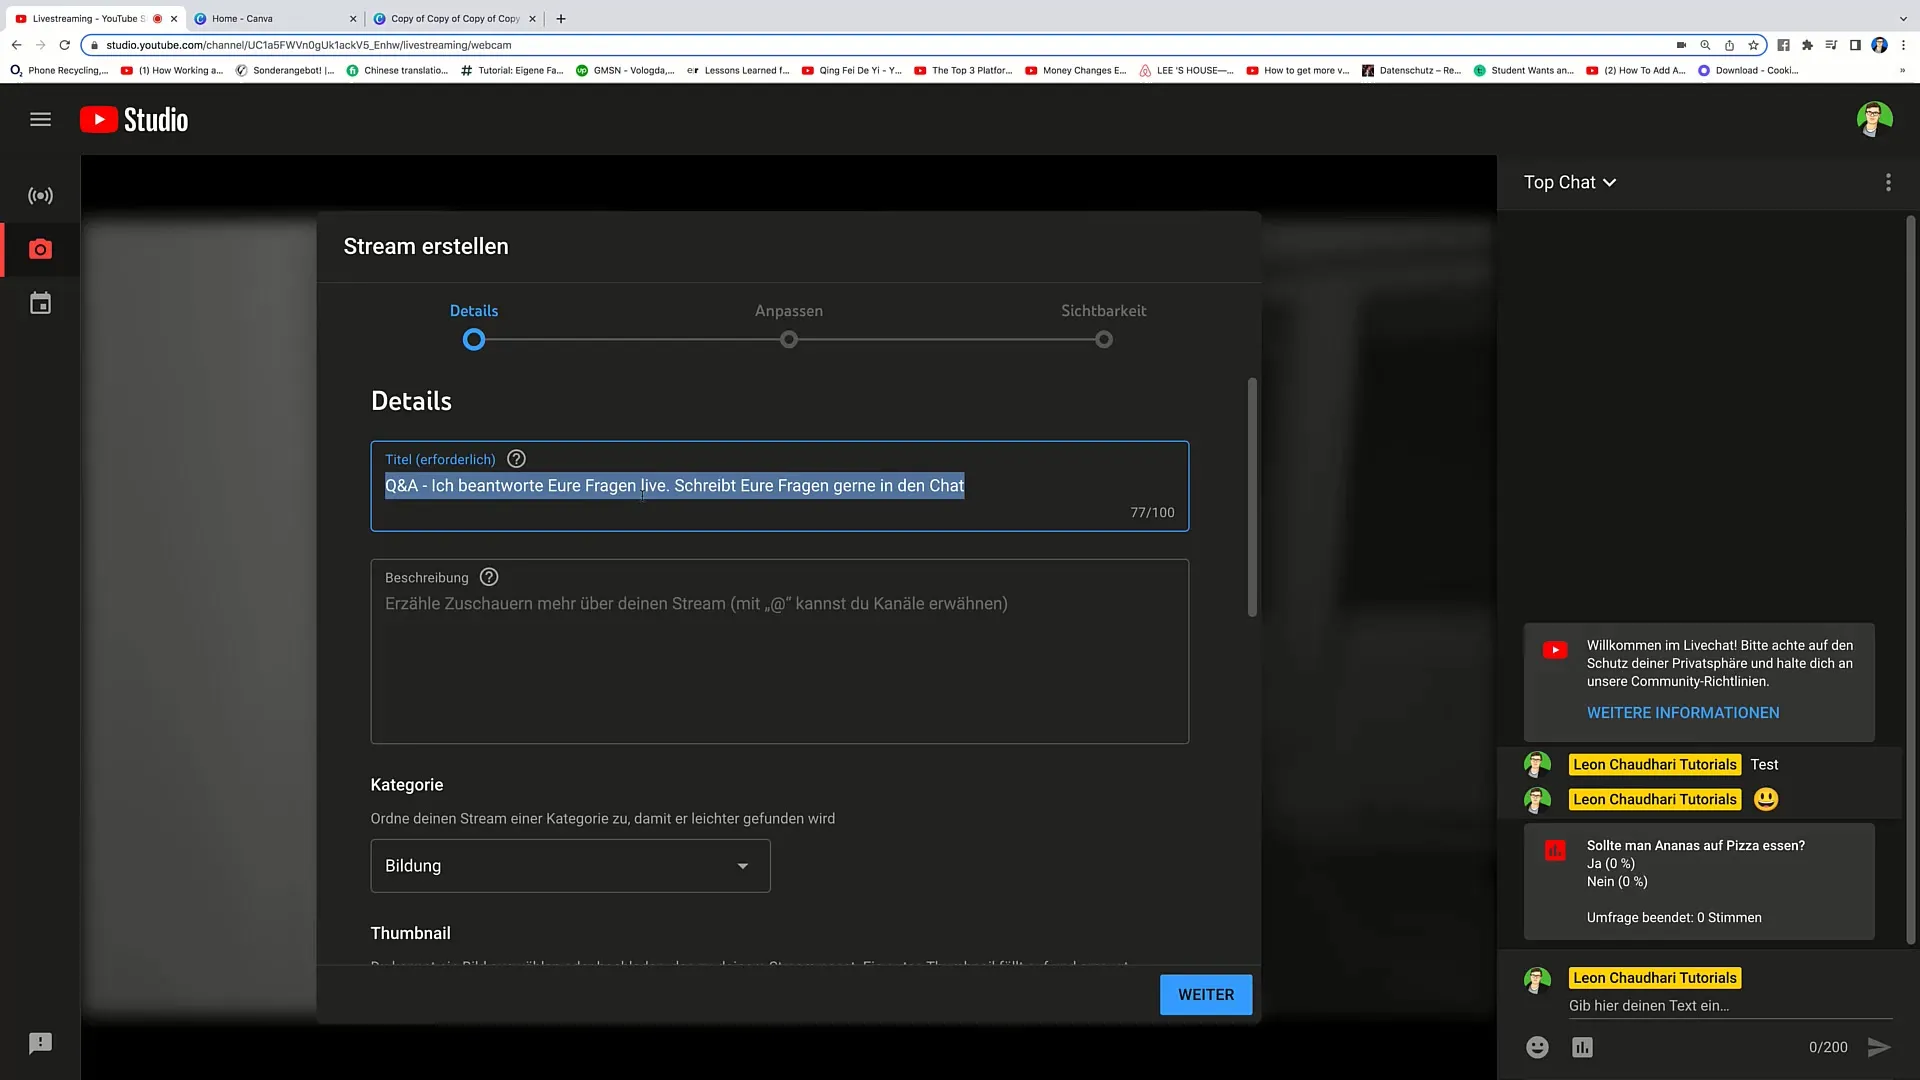Click the content/posts icon in sidebar

coord(40,303)
